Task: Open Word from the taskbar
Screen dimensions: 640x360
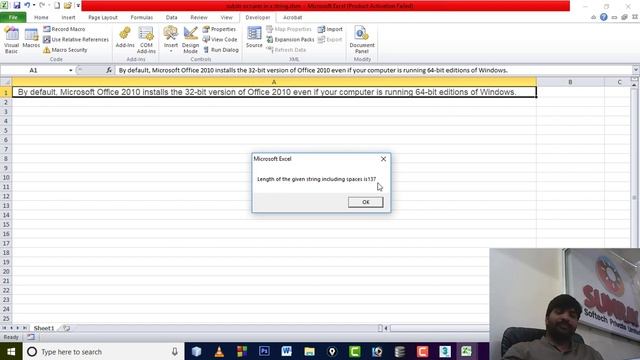Action: point(287,351)
